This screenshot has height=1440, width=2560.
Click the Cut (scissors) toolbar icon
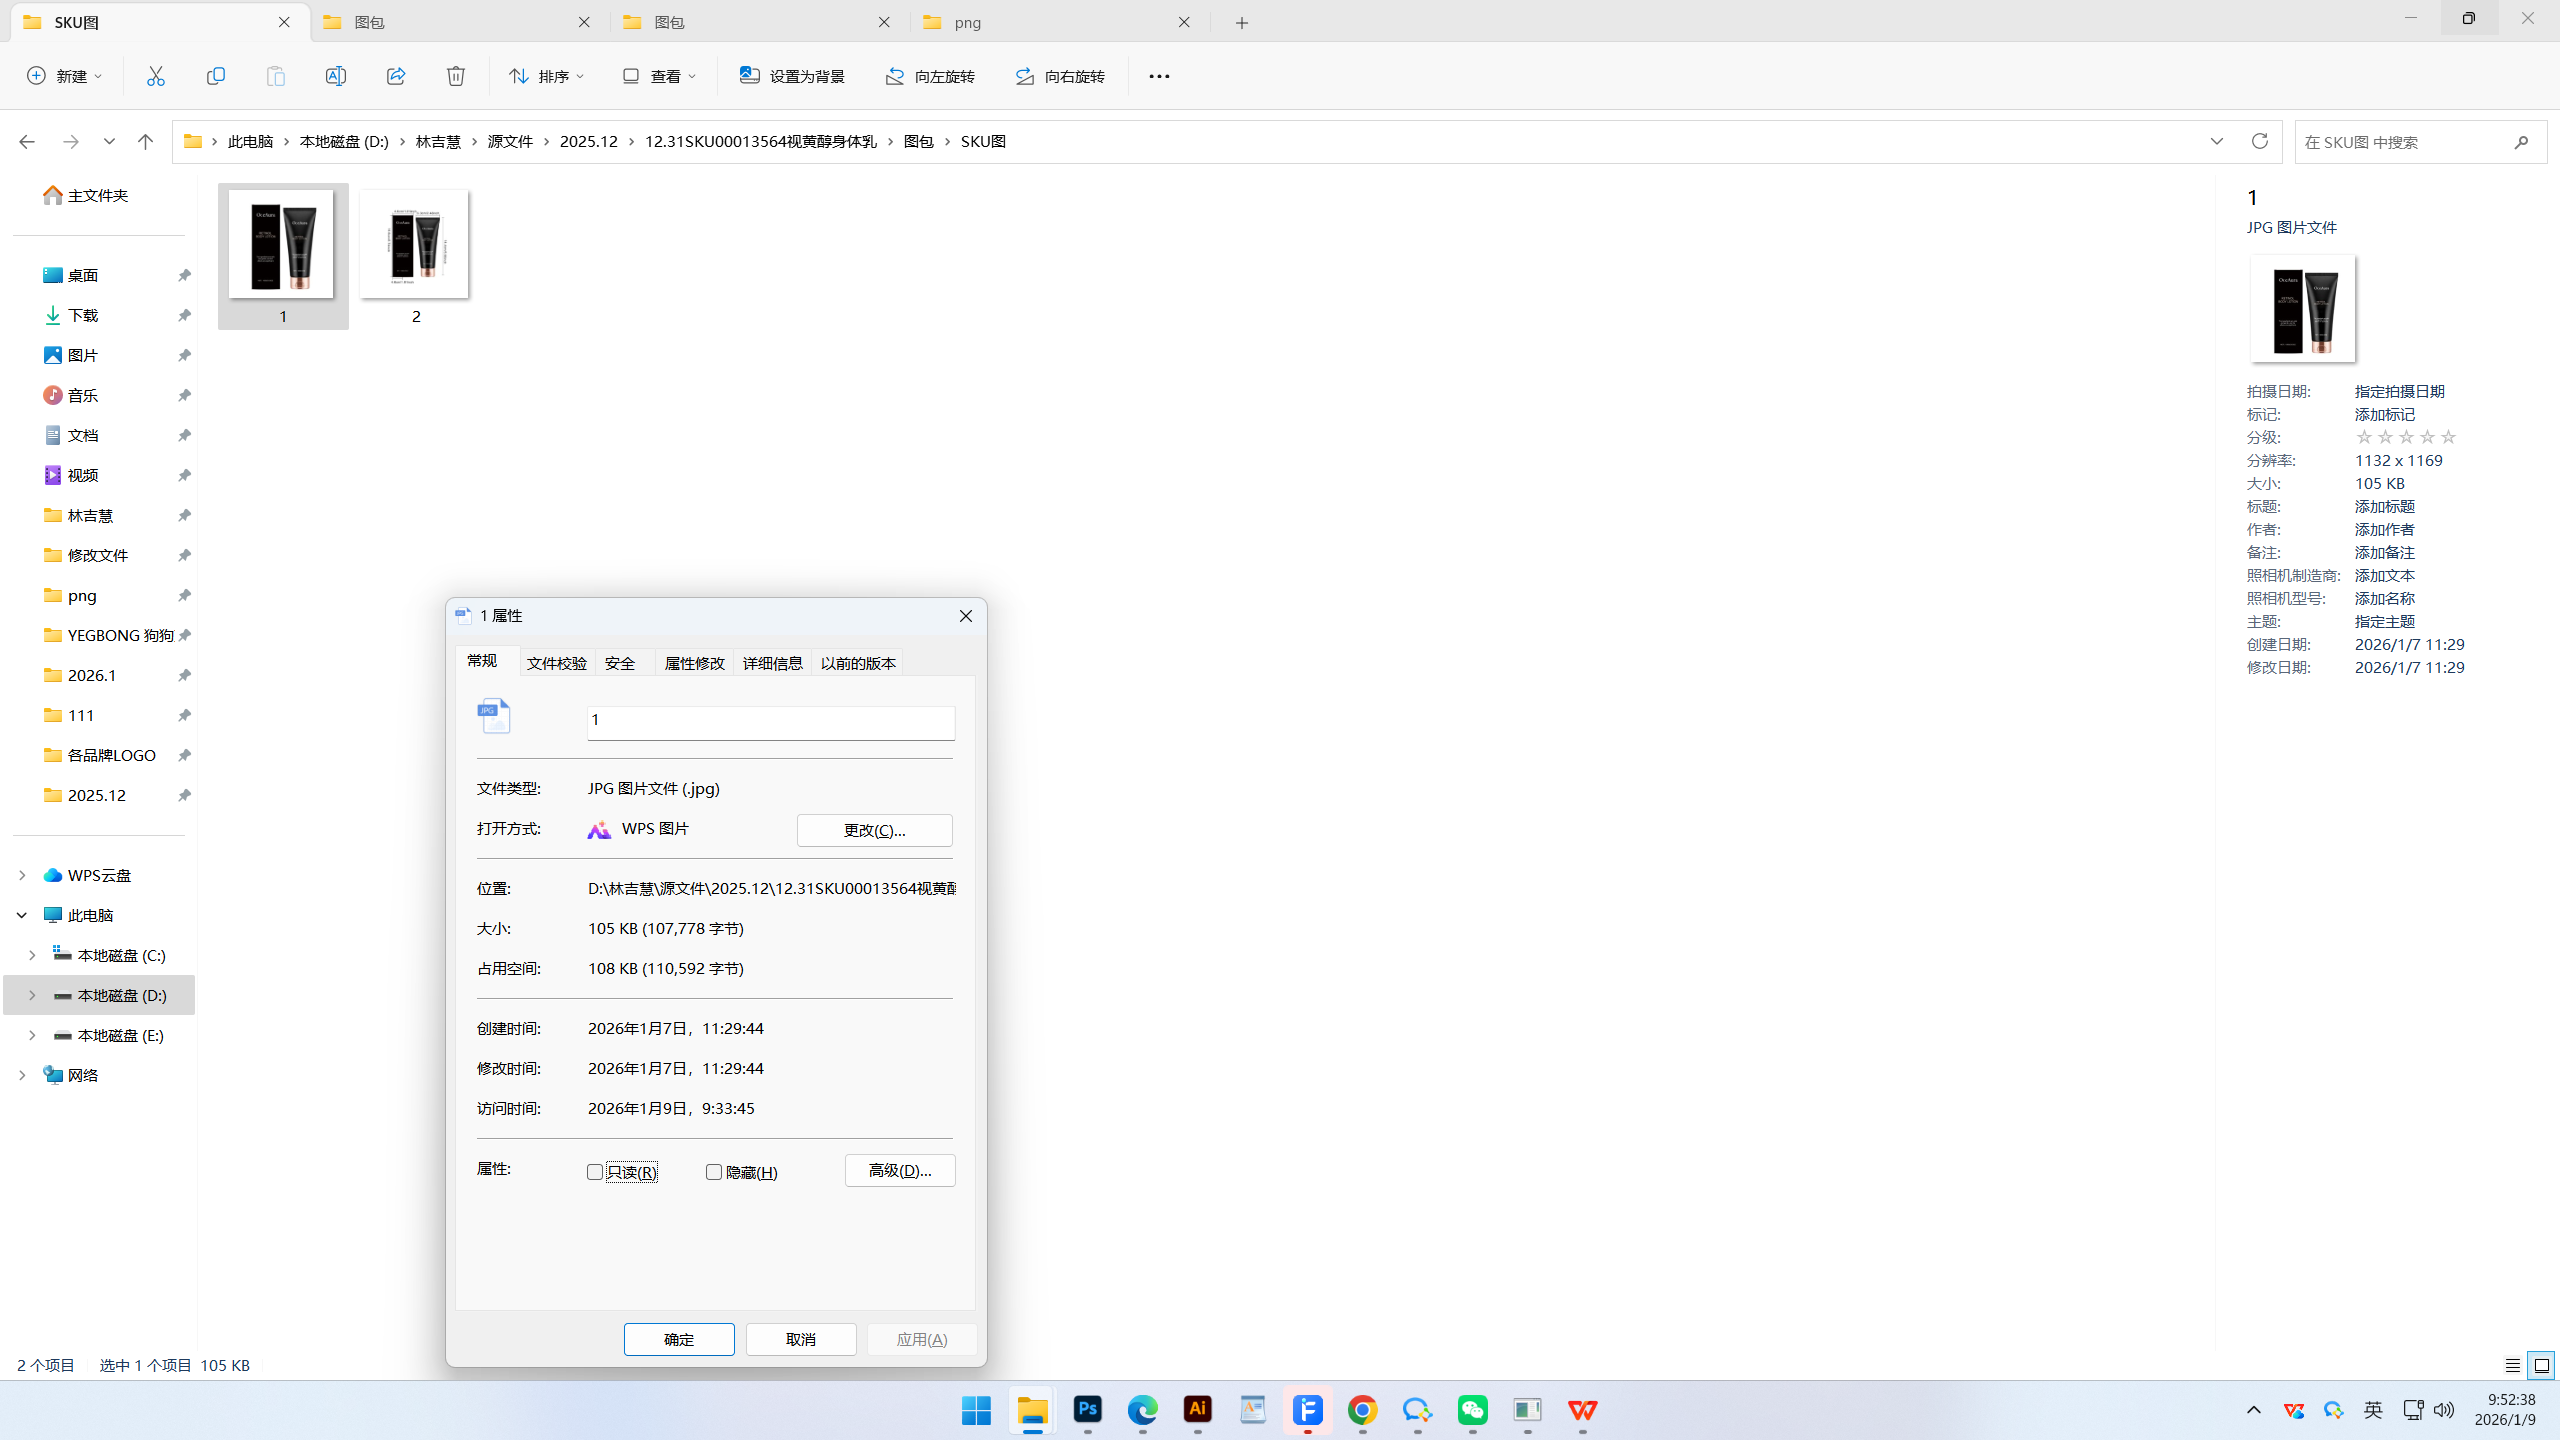(x=156, y=76)
